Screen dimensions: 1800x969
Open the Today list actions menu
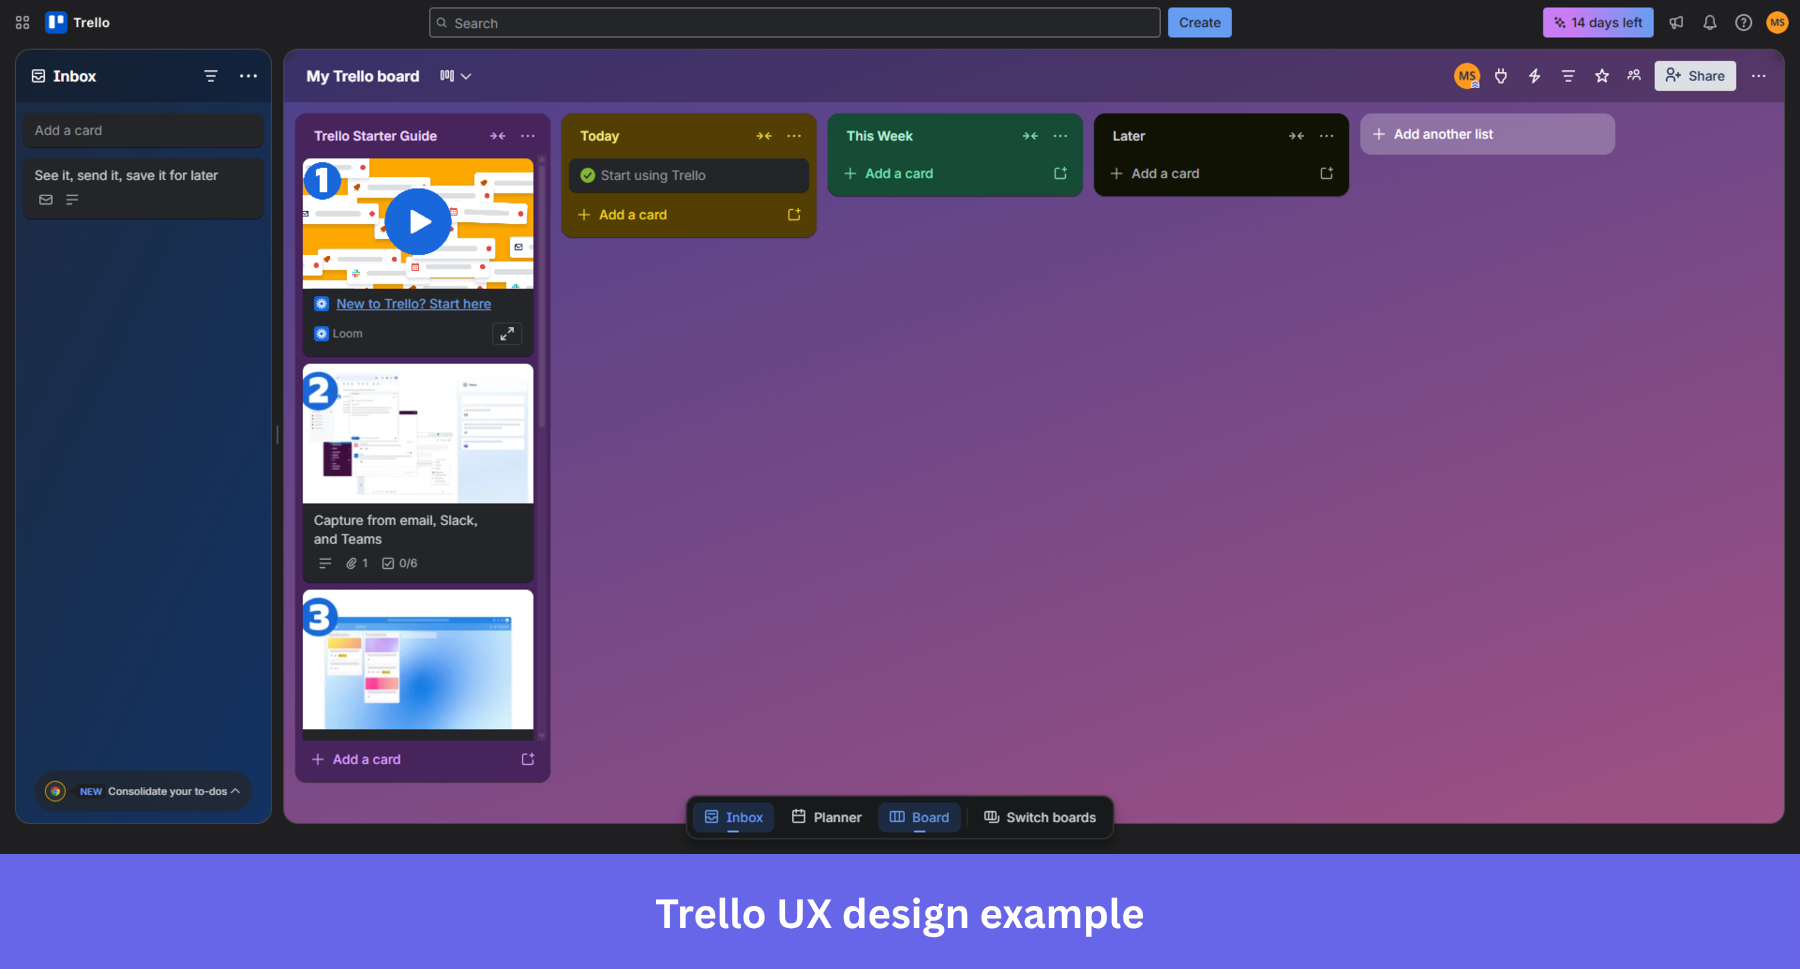pyautogui.click(x=794, y=135)
